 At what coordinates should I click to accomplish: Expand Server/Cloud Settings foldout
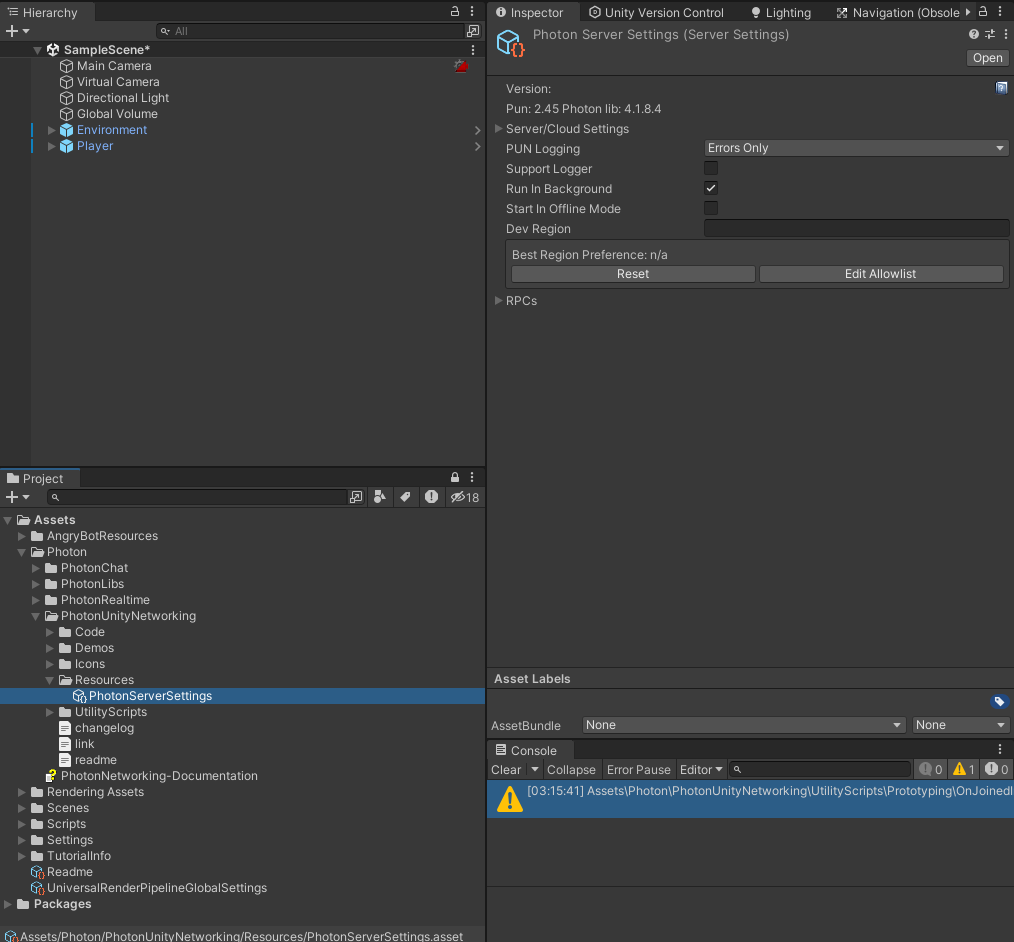(499, 129)
